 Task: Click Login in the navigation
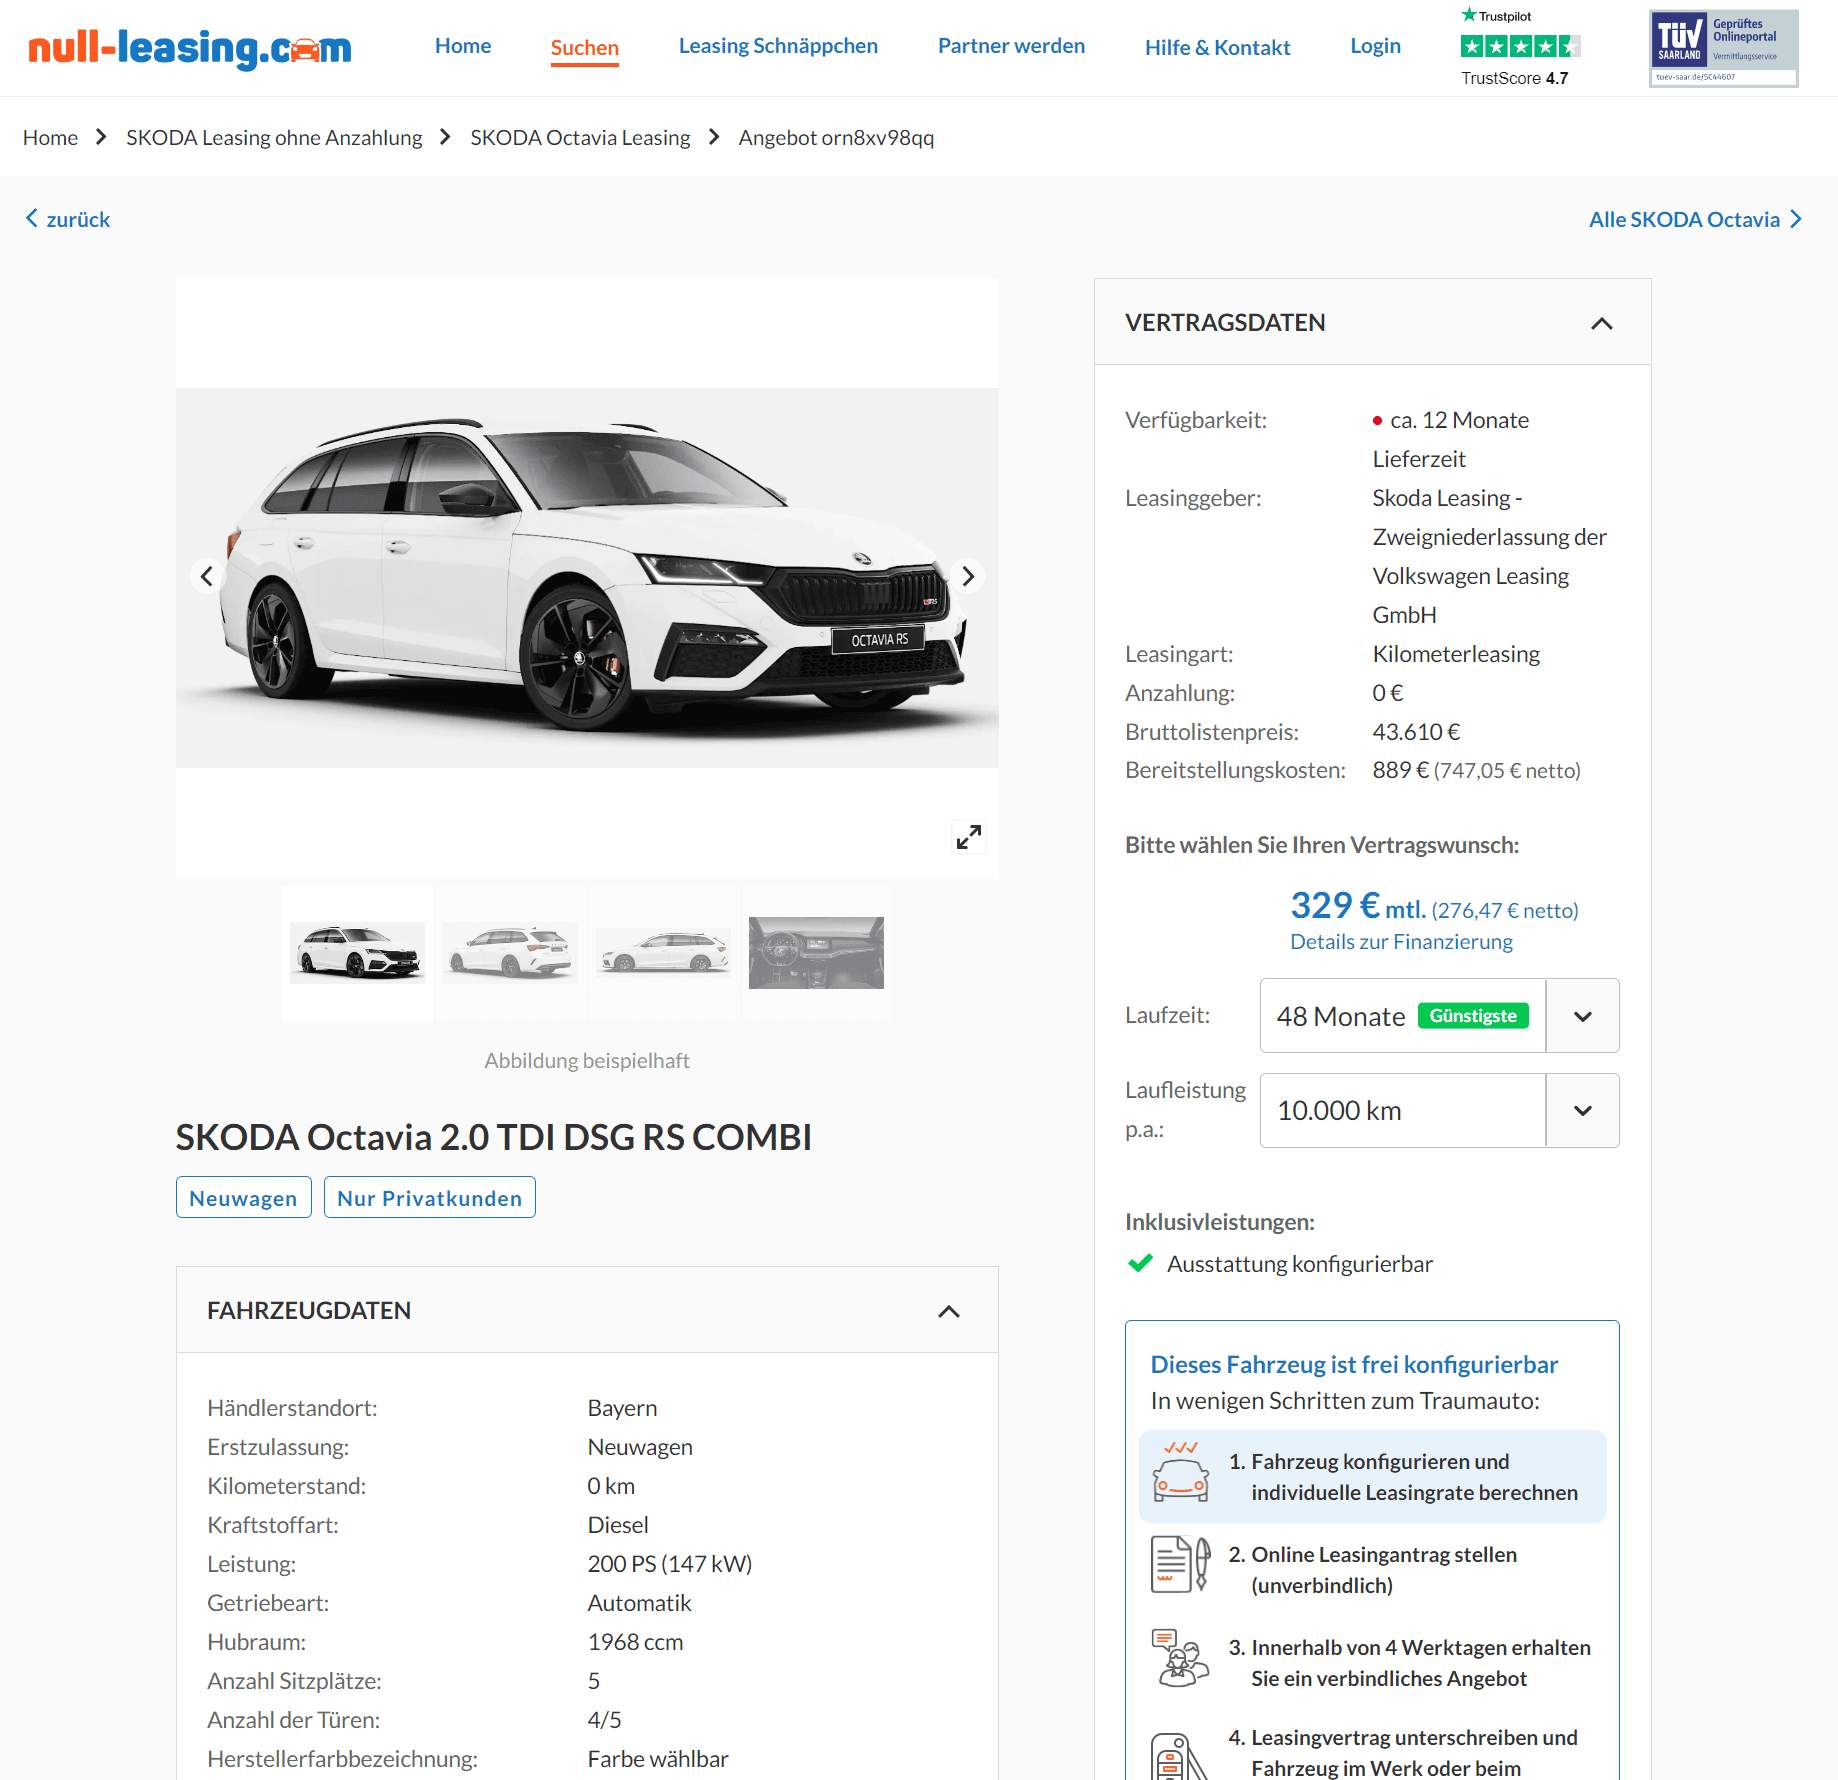tap(1375, 46)
